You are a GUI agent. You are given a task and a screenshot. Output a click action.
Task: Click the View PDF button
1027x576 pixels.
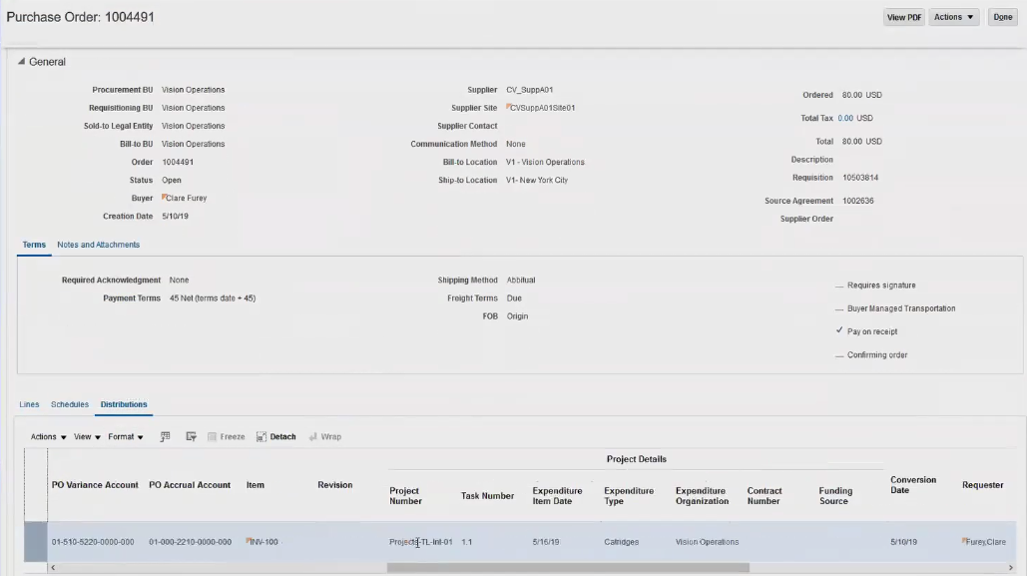(x=903, y=16)
